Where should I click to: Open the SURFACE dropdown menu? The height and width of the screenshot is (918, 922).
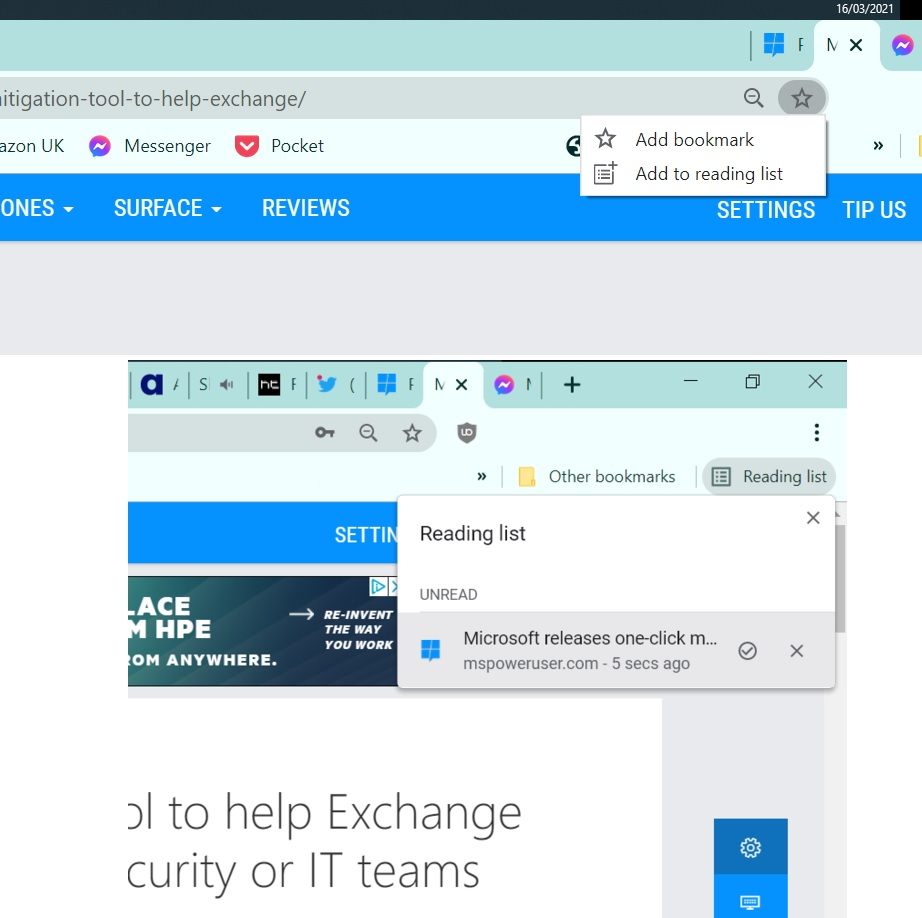pyautogui.click(x=168, y=208)
